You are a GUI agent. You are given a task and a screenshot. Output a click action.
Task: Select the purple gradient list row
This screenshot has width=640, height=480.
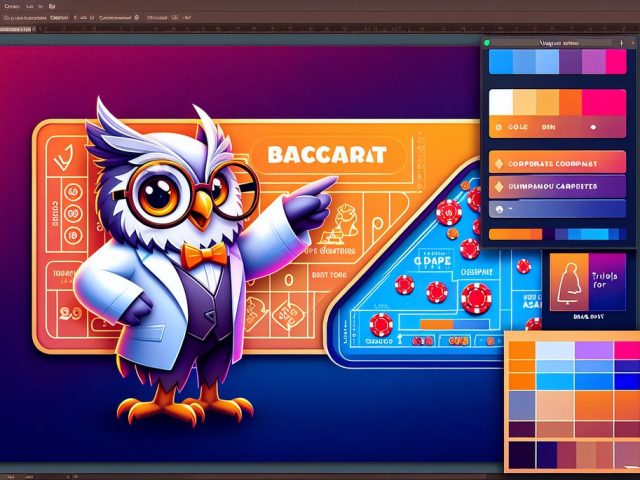click(558, 186)
